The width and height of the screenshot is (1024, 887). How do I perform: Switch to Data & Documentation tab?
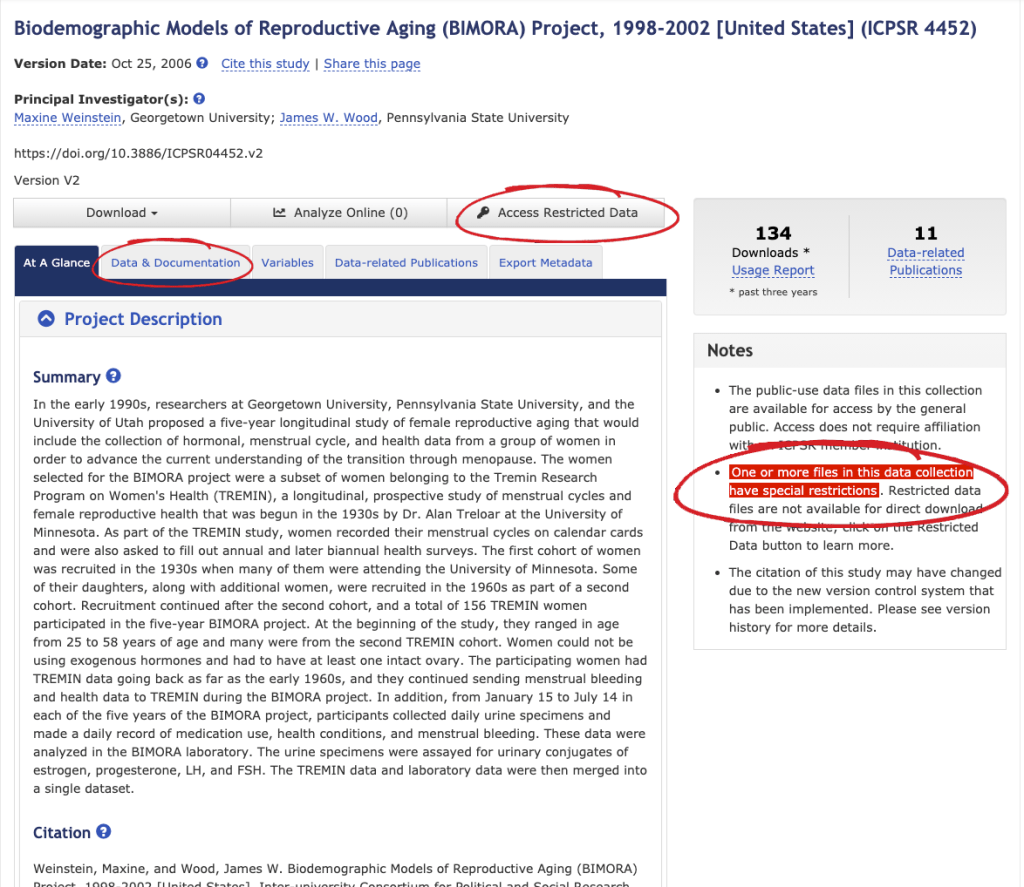175,263
